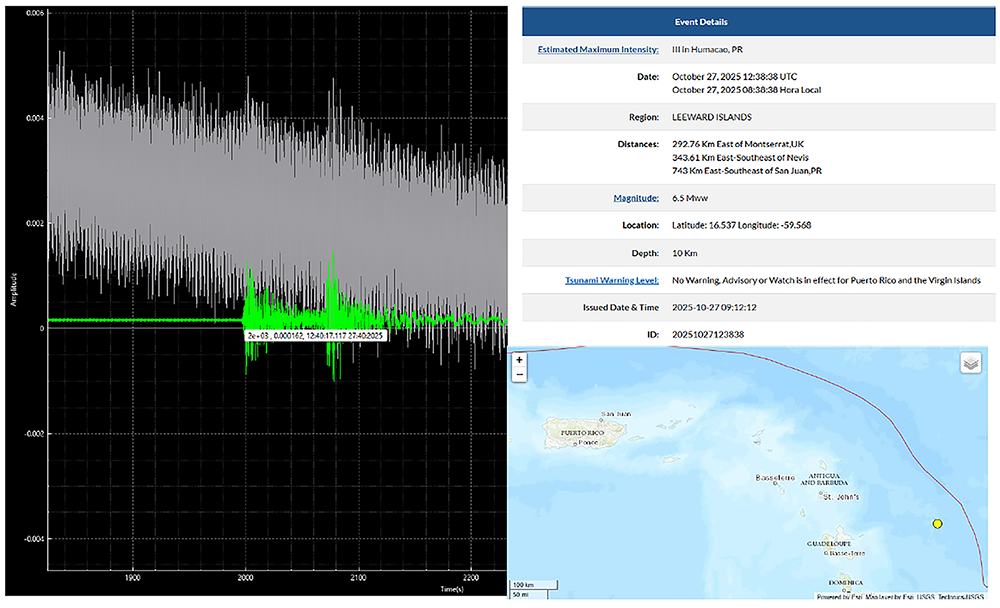Click the yellow earthquake epicenter marker
The image size is (1000, 608).
937,524
